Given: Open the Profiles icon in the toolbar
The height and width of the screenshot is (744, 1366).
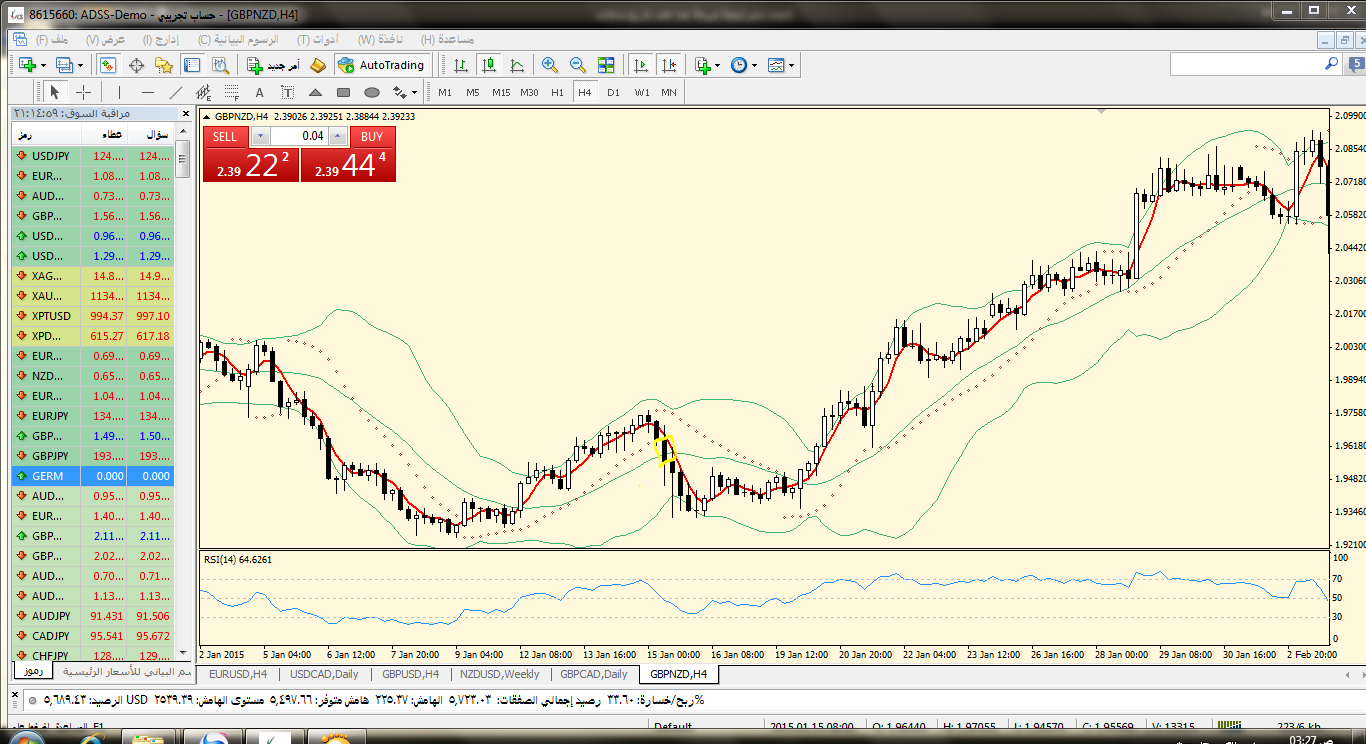Looking at the screenshot, I should [x=64, y=65].
